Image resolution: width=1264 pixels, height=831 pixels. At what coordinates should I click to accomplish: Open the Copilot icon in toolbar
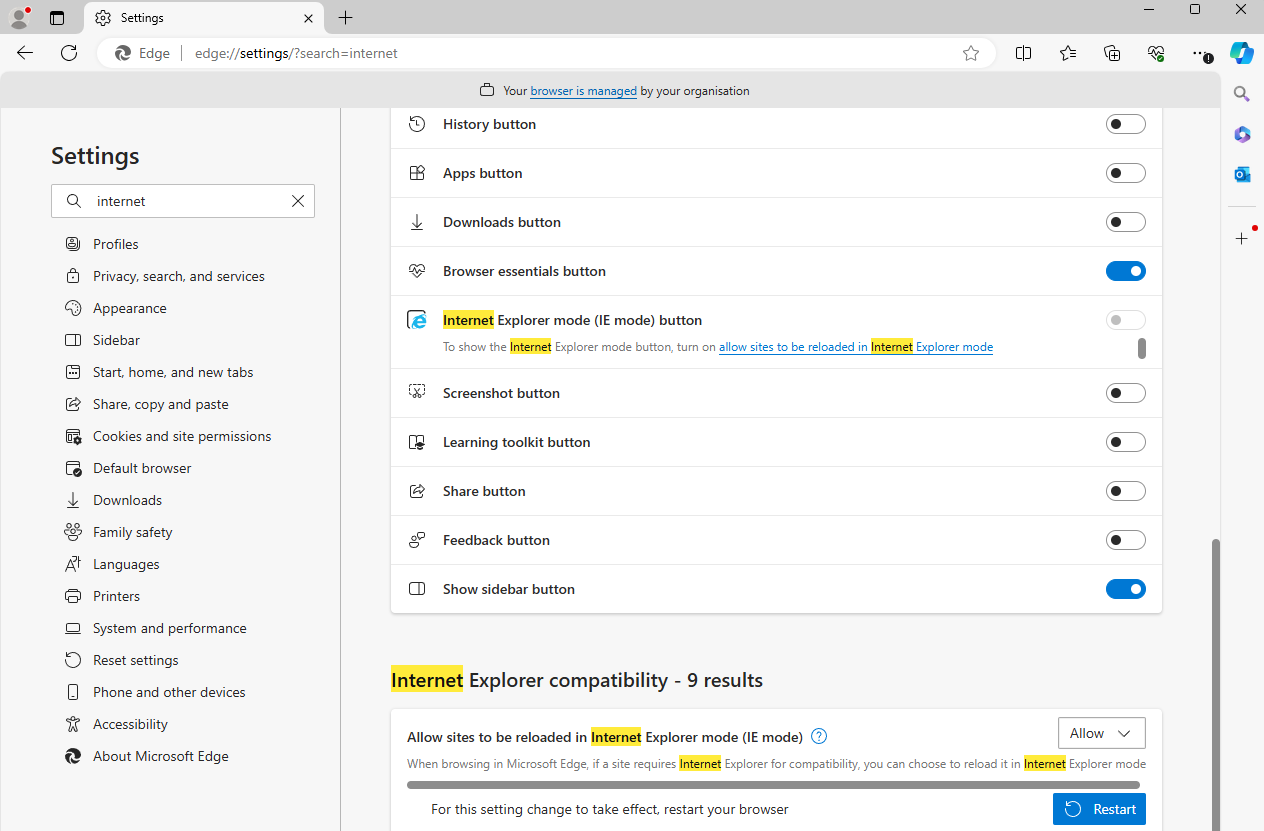pyautogui.click(x=1241, y=53)
